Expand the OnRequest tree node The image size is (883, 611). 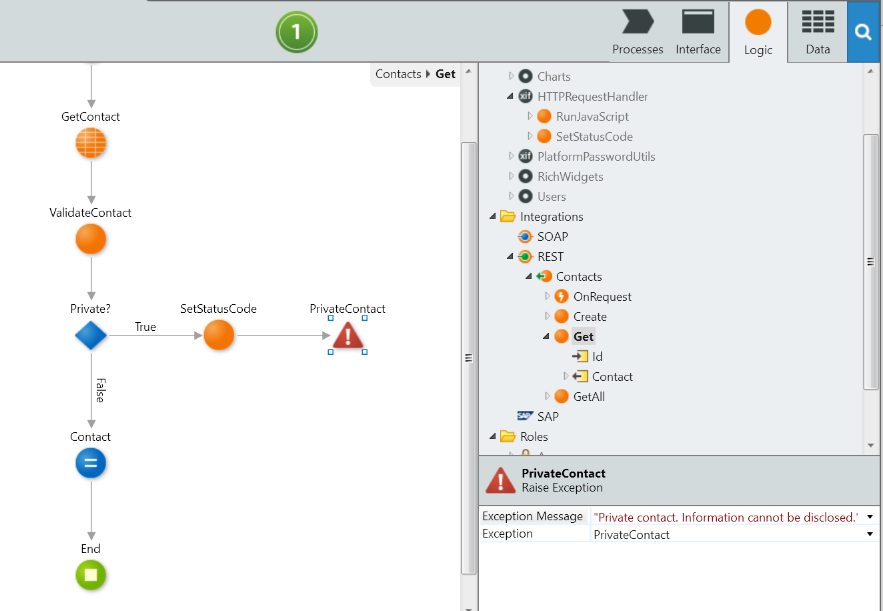(x=547, y=297)
